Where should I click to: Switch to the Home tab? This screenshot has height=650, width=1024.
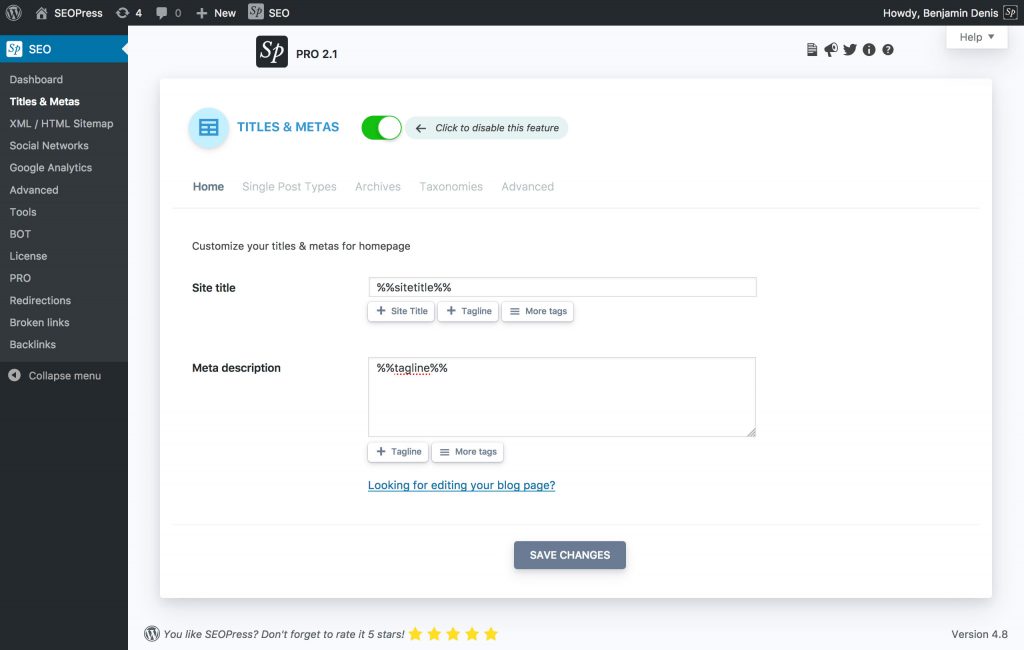click(x=208, y=187)
